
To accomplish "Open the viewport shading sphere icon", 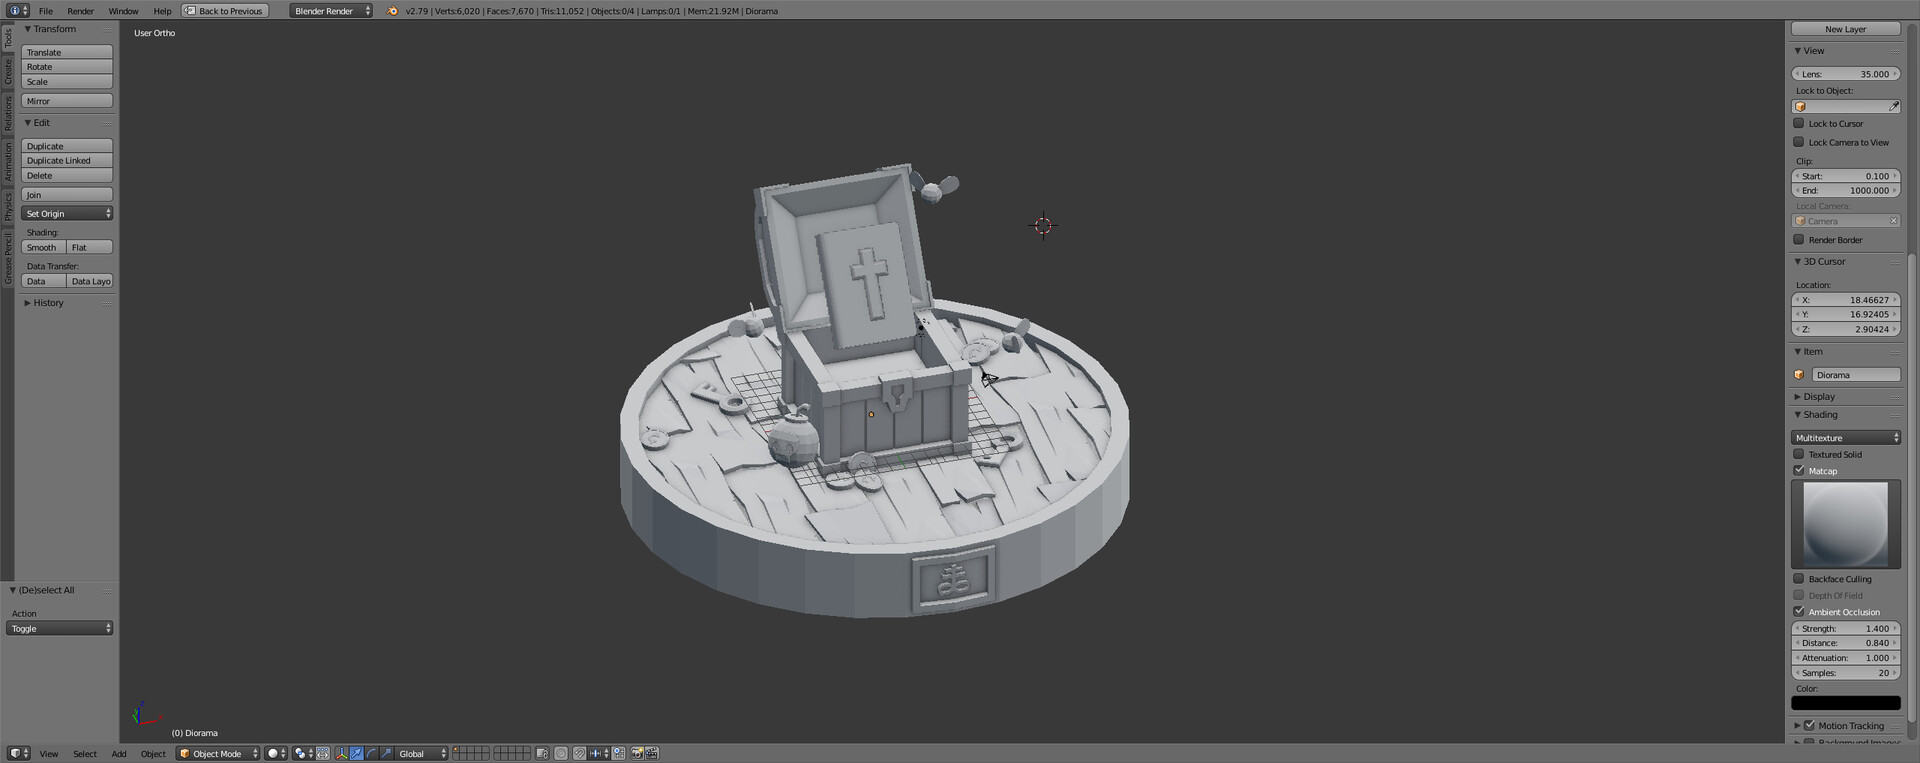I will 276,753.
